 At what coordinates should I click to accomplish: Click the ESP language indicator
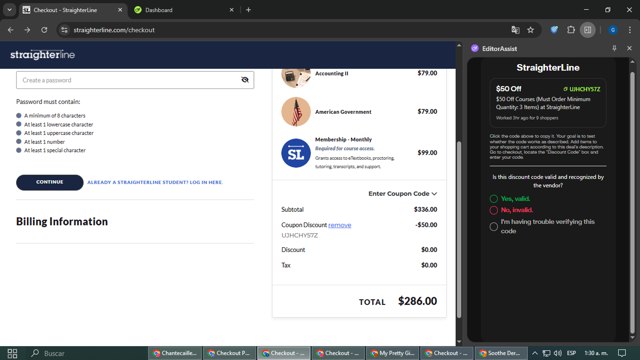pyautogui.click(x=571, y=353)
